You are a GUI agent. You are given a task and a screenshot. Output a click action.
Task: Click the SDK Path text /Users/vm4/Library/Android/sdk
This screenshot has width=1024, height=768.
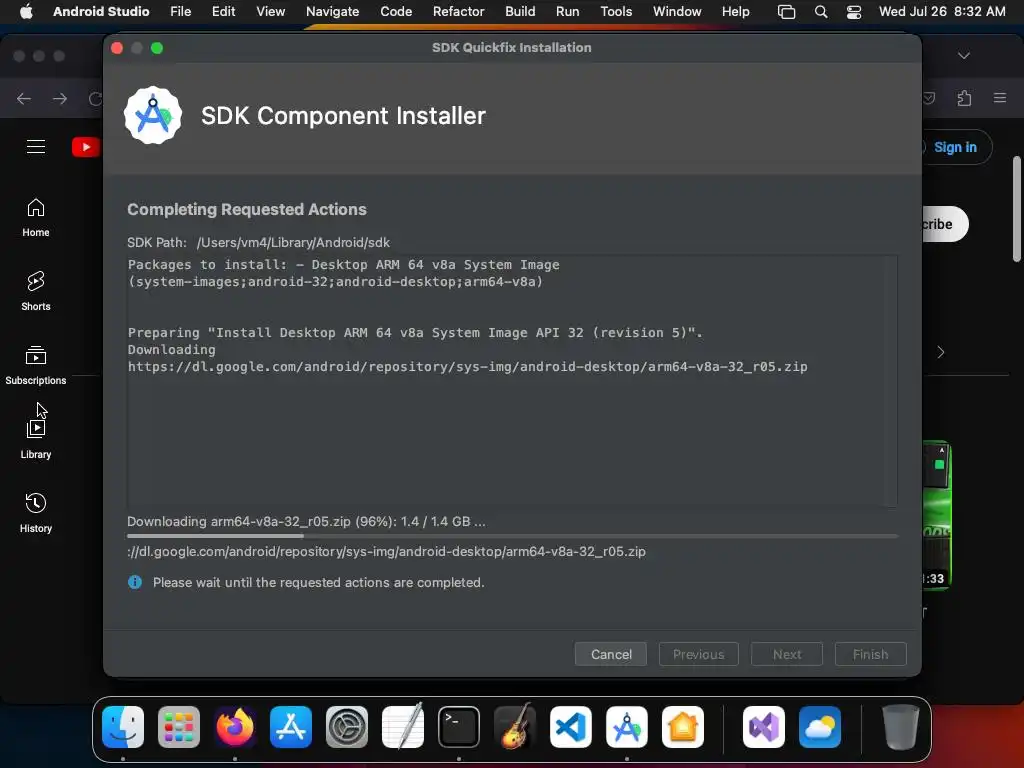293,242
